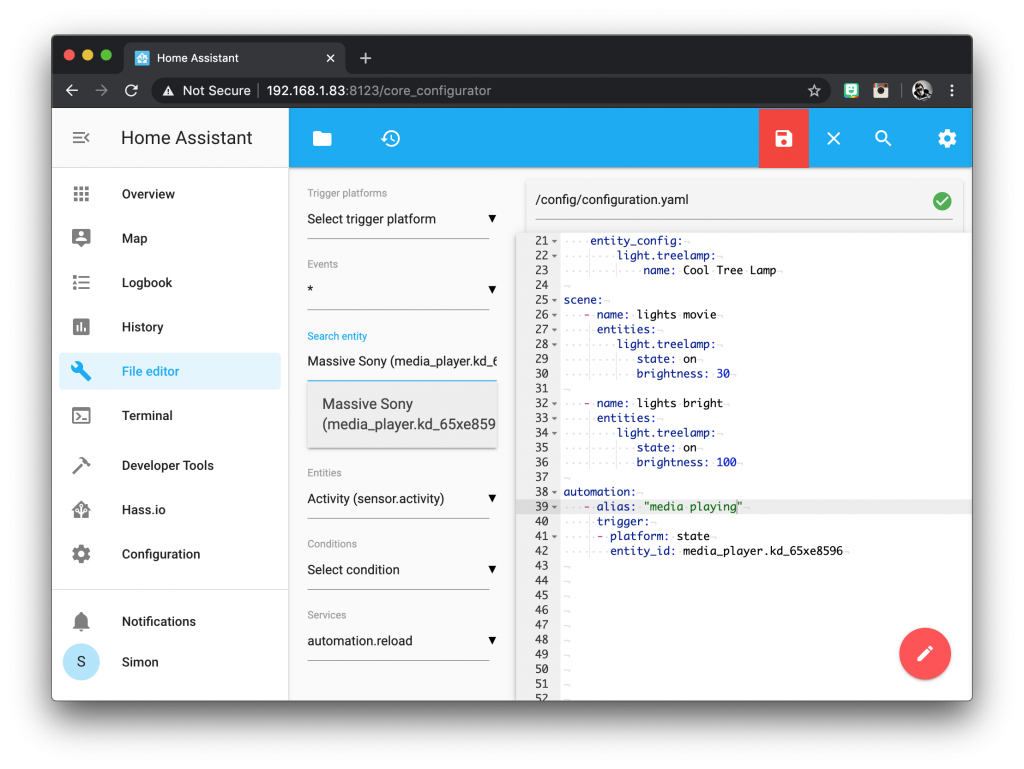Go back in browser navigation
This screenshot has width=1024, height=769.
click(x=72, y=91)
